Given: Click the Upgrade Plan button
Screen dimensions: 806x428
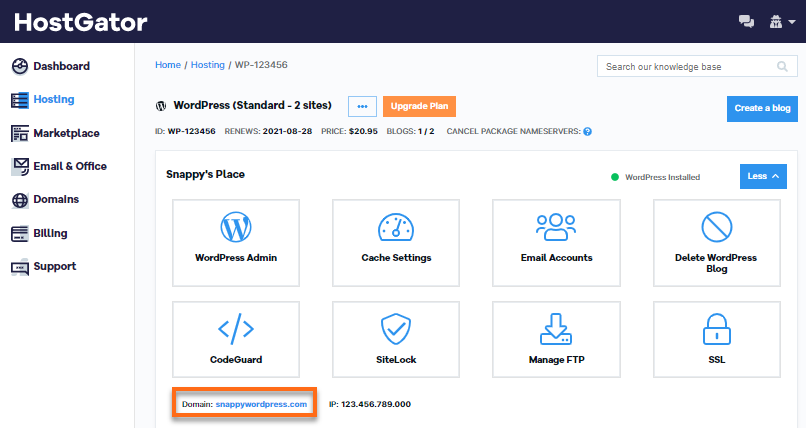Looking at the screenshot, I should point(419,106).
